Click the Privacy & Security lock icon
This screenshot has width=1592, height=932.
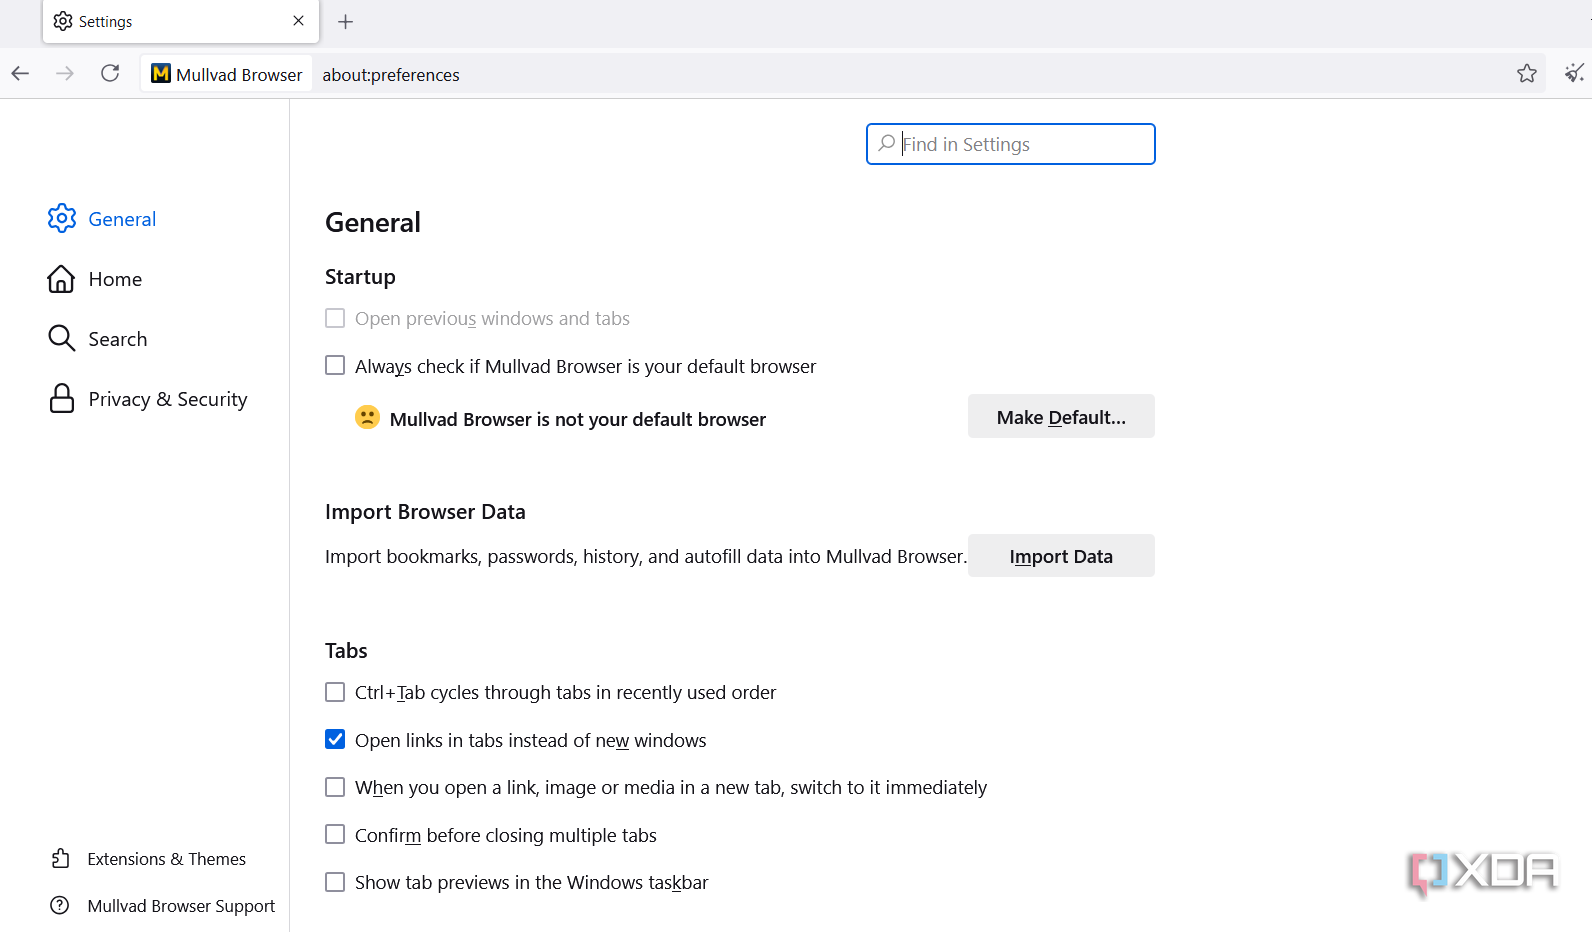point(62,398)
